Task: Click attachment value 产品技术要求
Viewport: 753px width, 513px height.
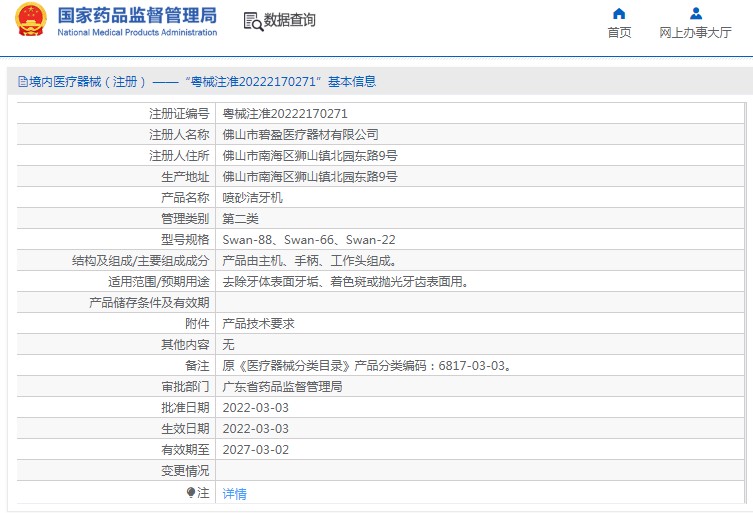Action: (258, 324)
